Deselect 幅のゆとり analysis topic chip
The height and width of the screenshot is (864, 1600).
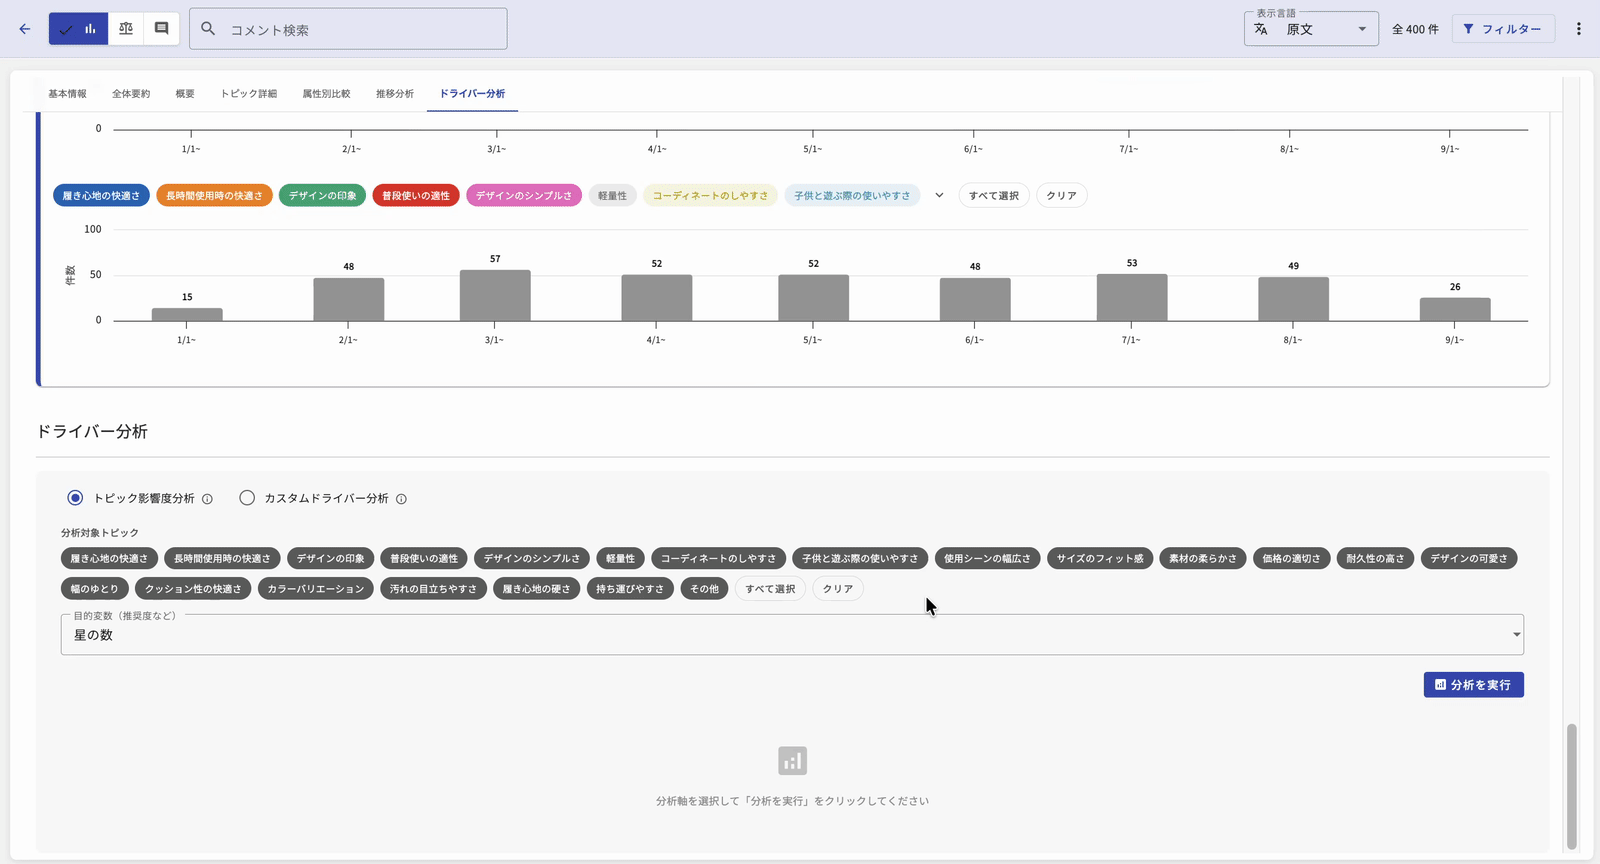click(95, 589)
